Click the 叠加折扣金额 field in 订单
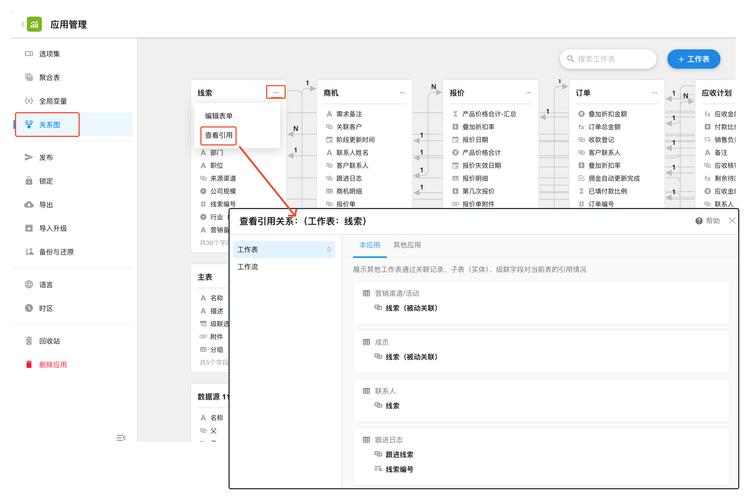 607,114
